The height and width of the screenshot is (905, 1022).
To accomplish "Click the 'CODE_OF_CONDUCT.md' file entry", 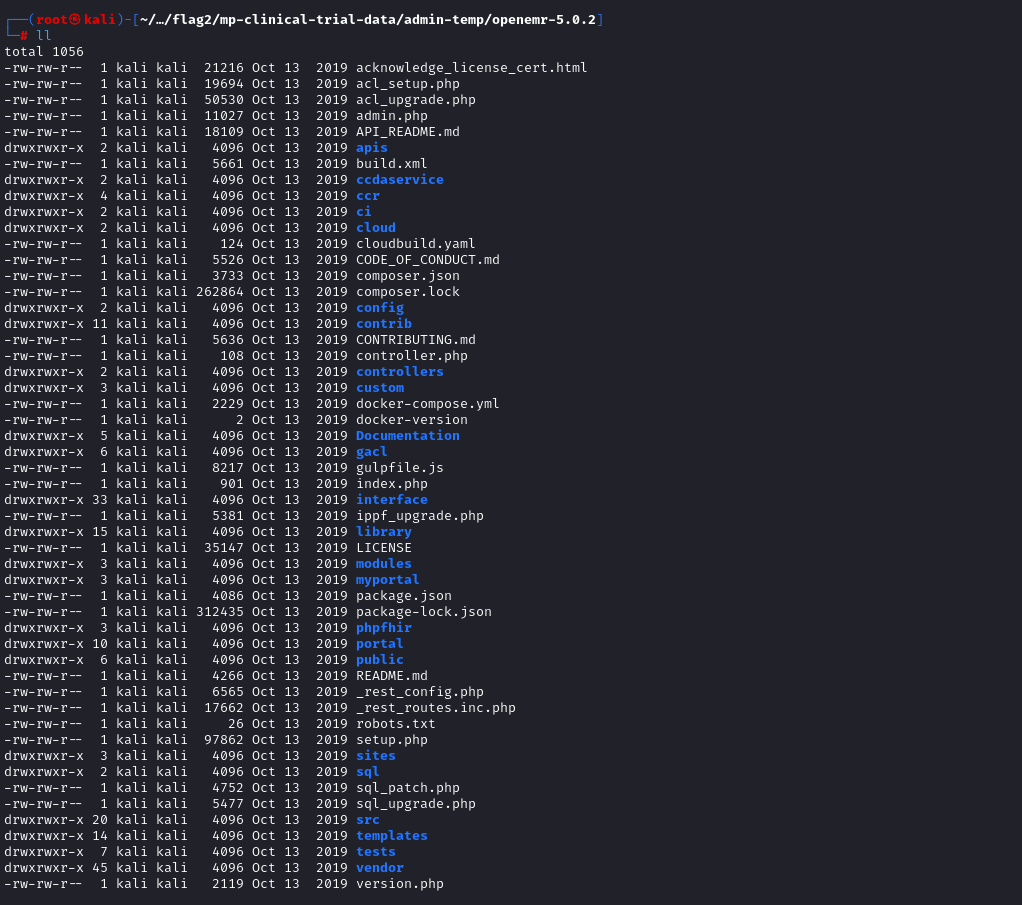I will coord(427,260).
